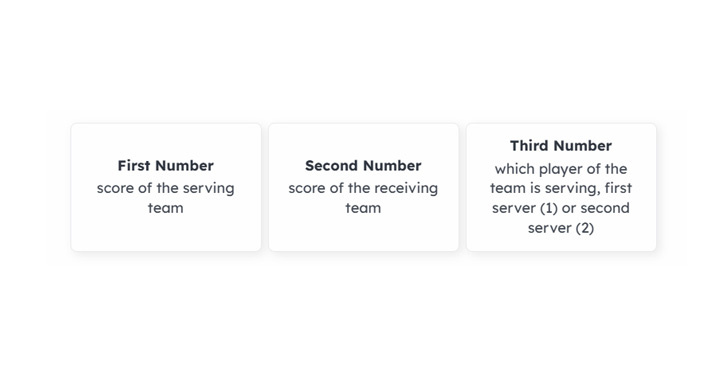The height and width of the screenshot is (377, 715).
Task: Click the "(1)" first server marker
Action: 549,208
